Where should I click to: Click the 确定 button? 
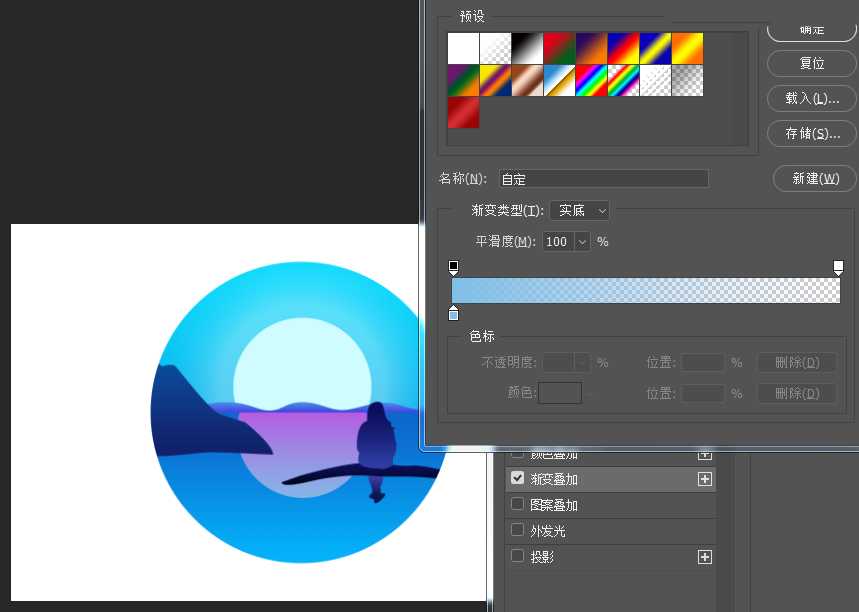(810, 29)
